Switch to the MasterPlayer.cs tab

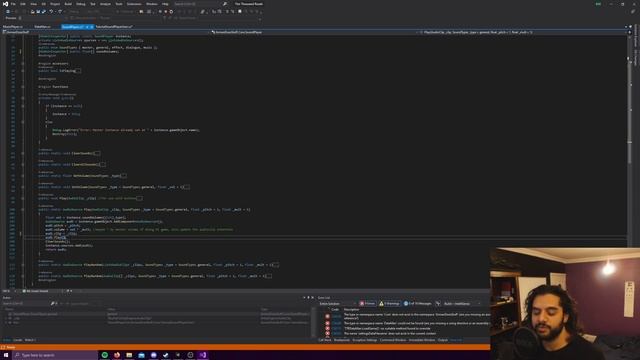click(13, 27)
